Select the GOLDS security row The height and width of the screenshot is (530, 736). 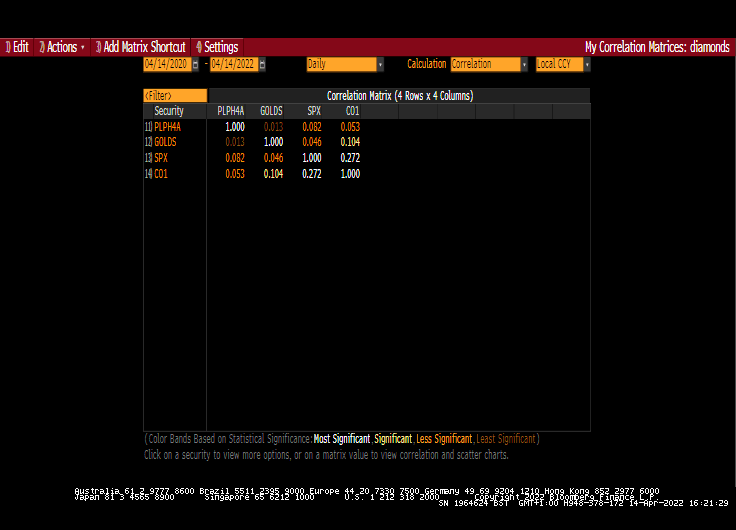(165, 142)
